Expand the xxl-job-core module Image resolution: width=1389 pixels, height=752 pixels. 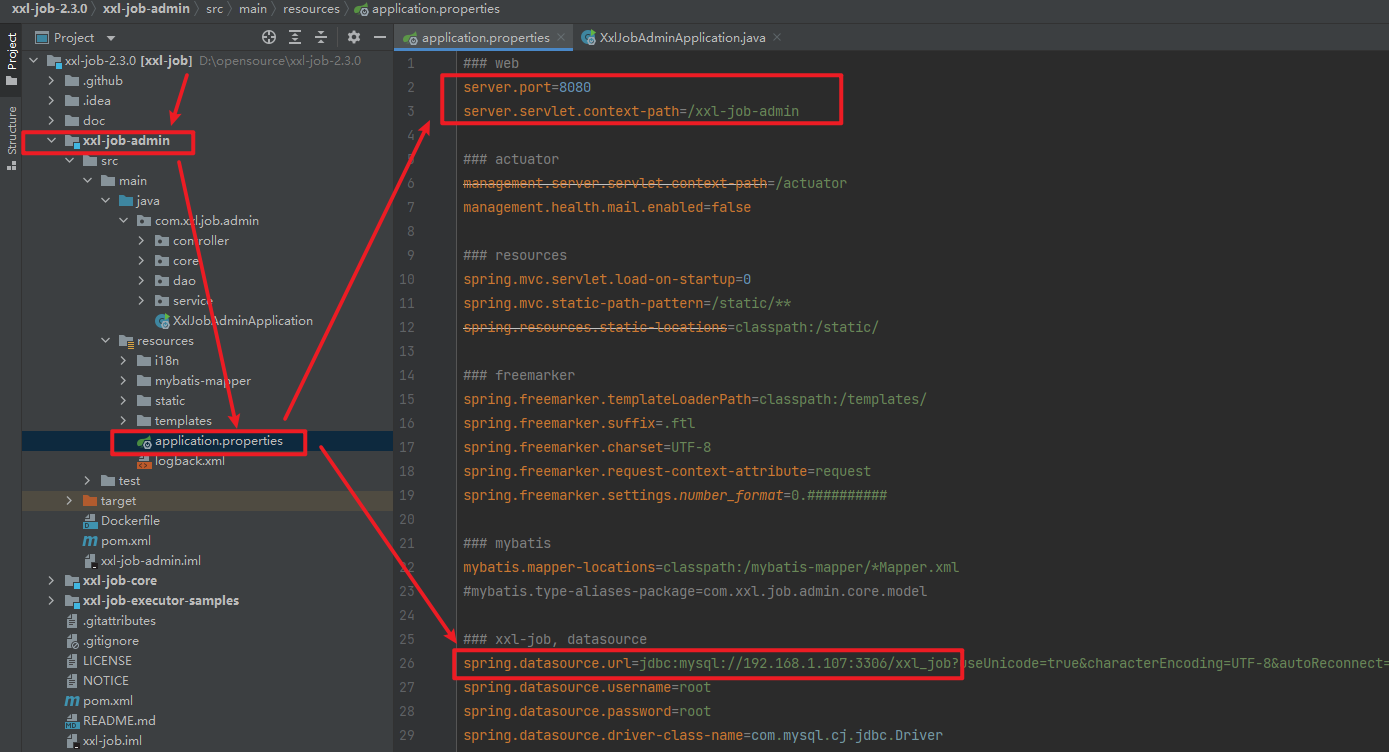51,581
